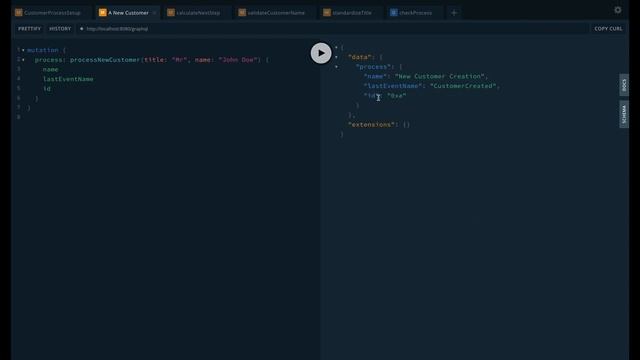
Task: Switch to the checkProcess tab
Action: [415, 13]
